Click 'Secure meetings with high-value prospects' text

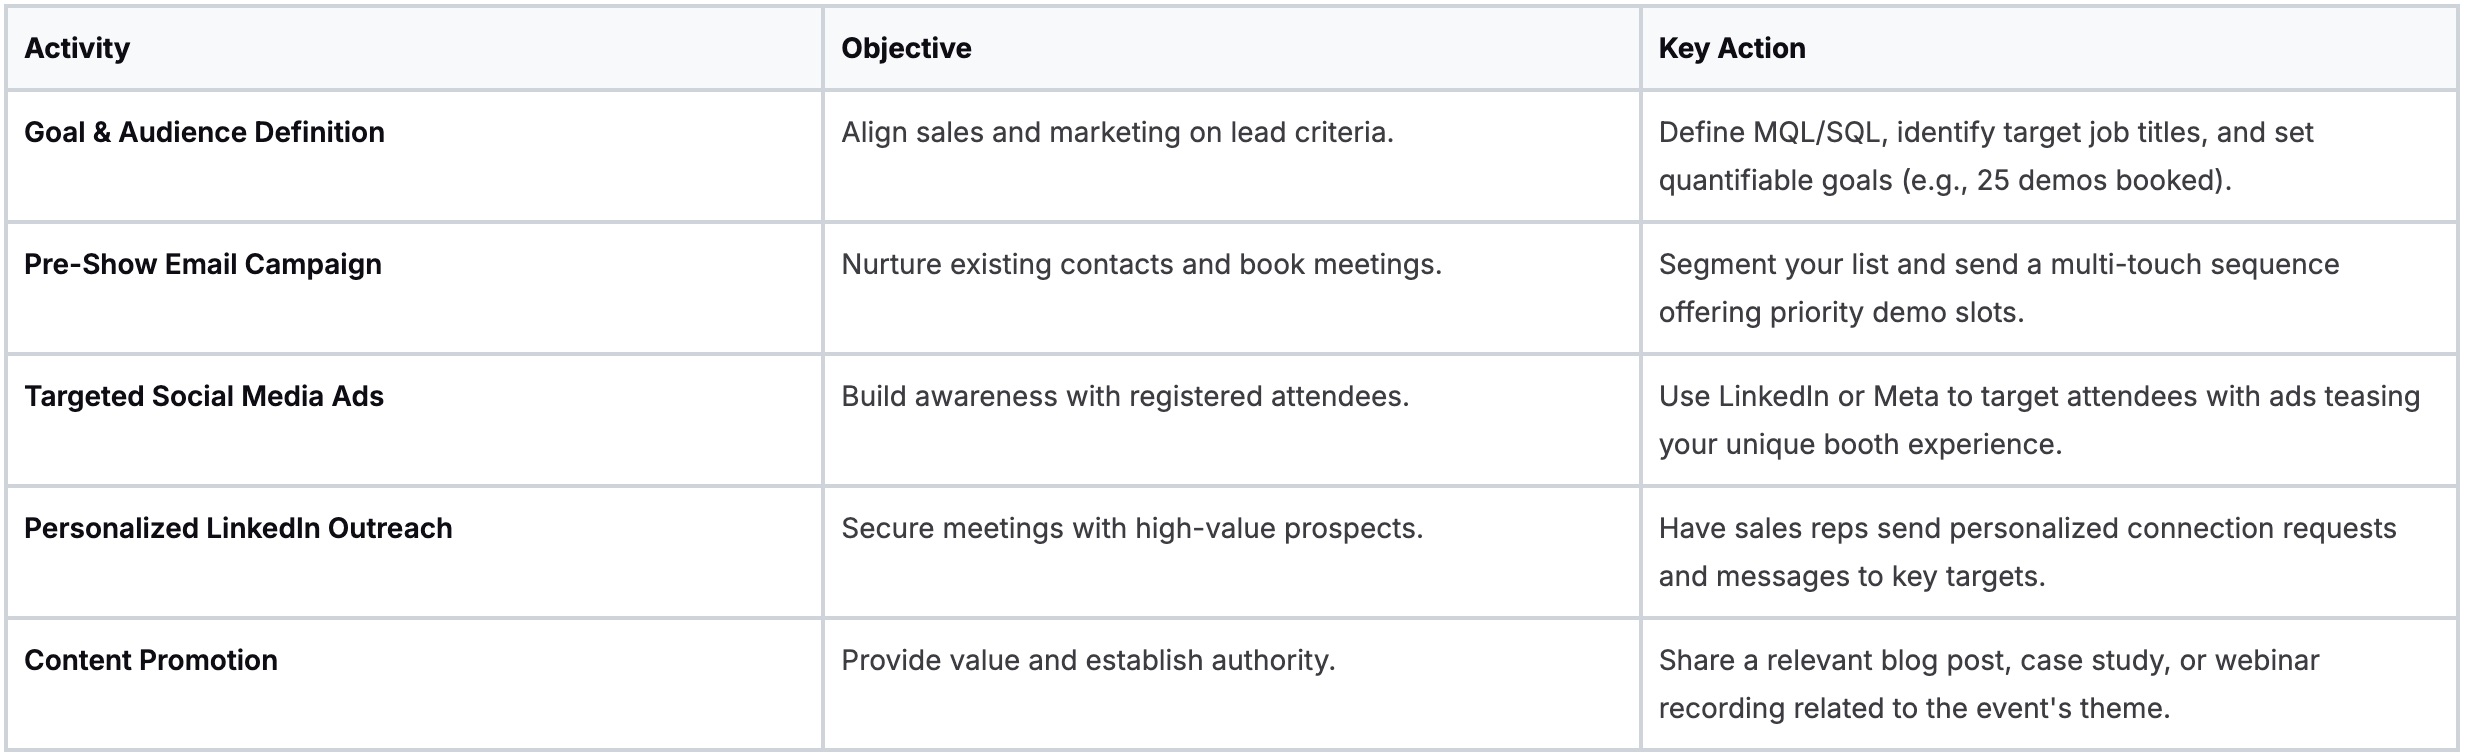point(1132,528)
